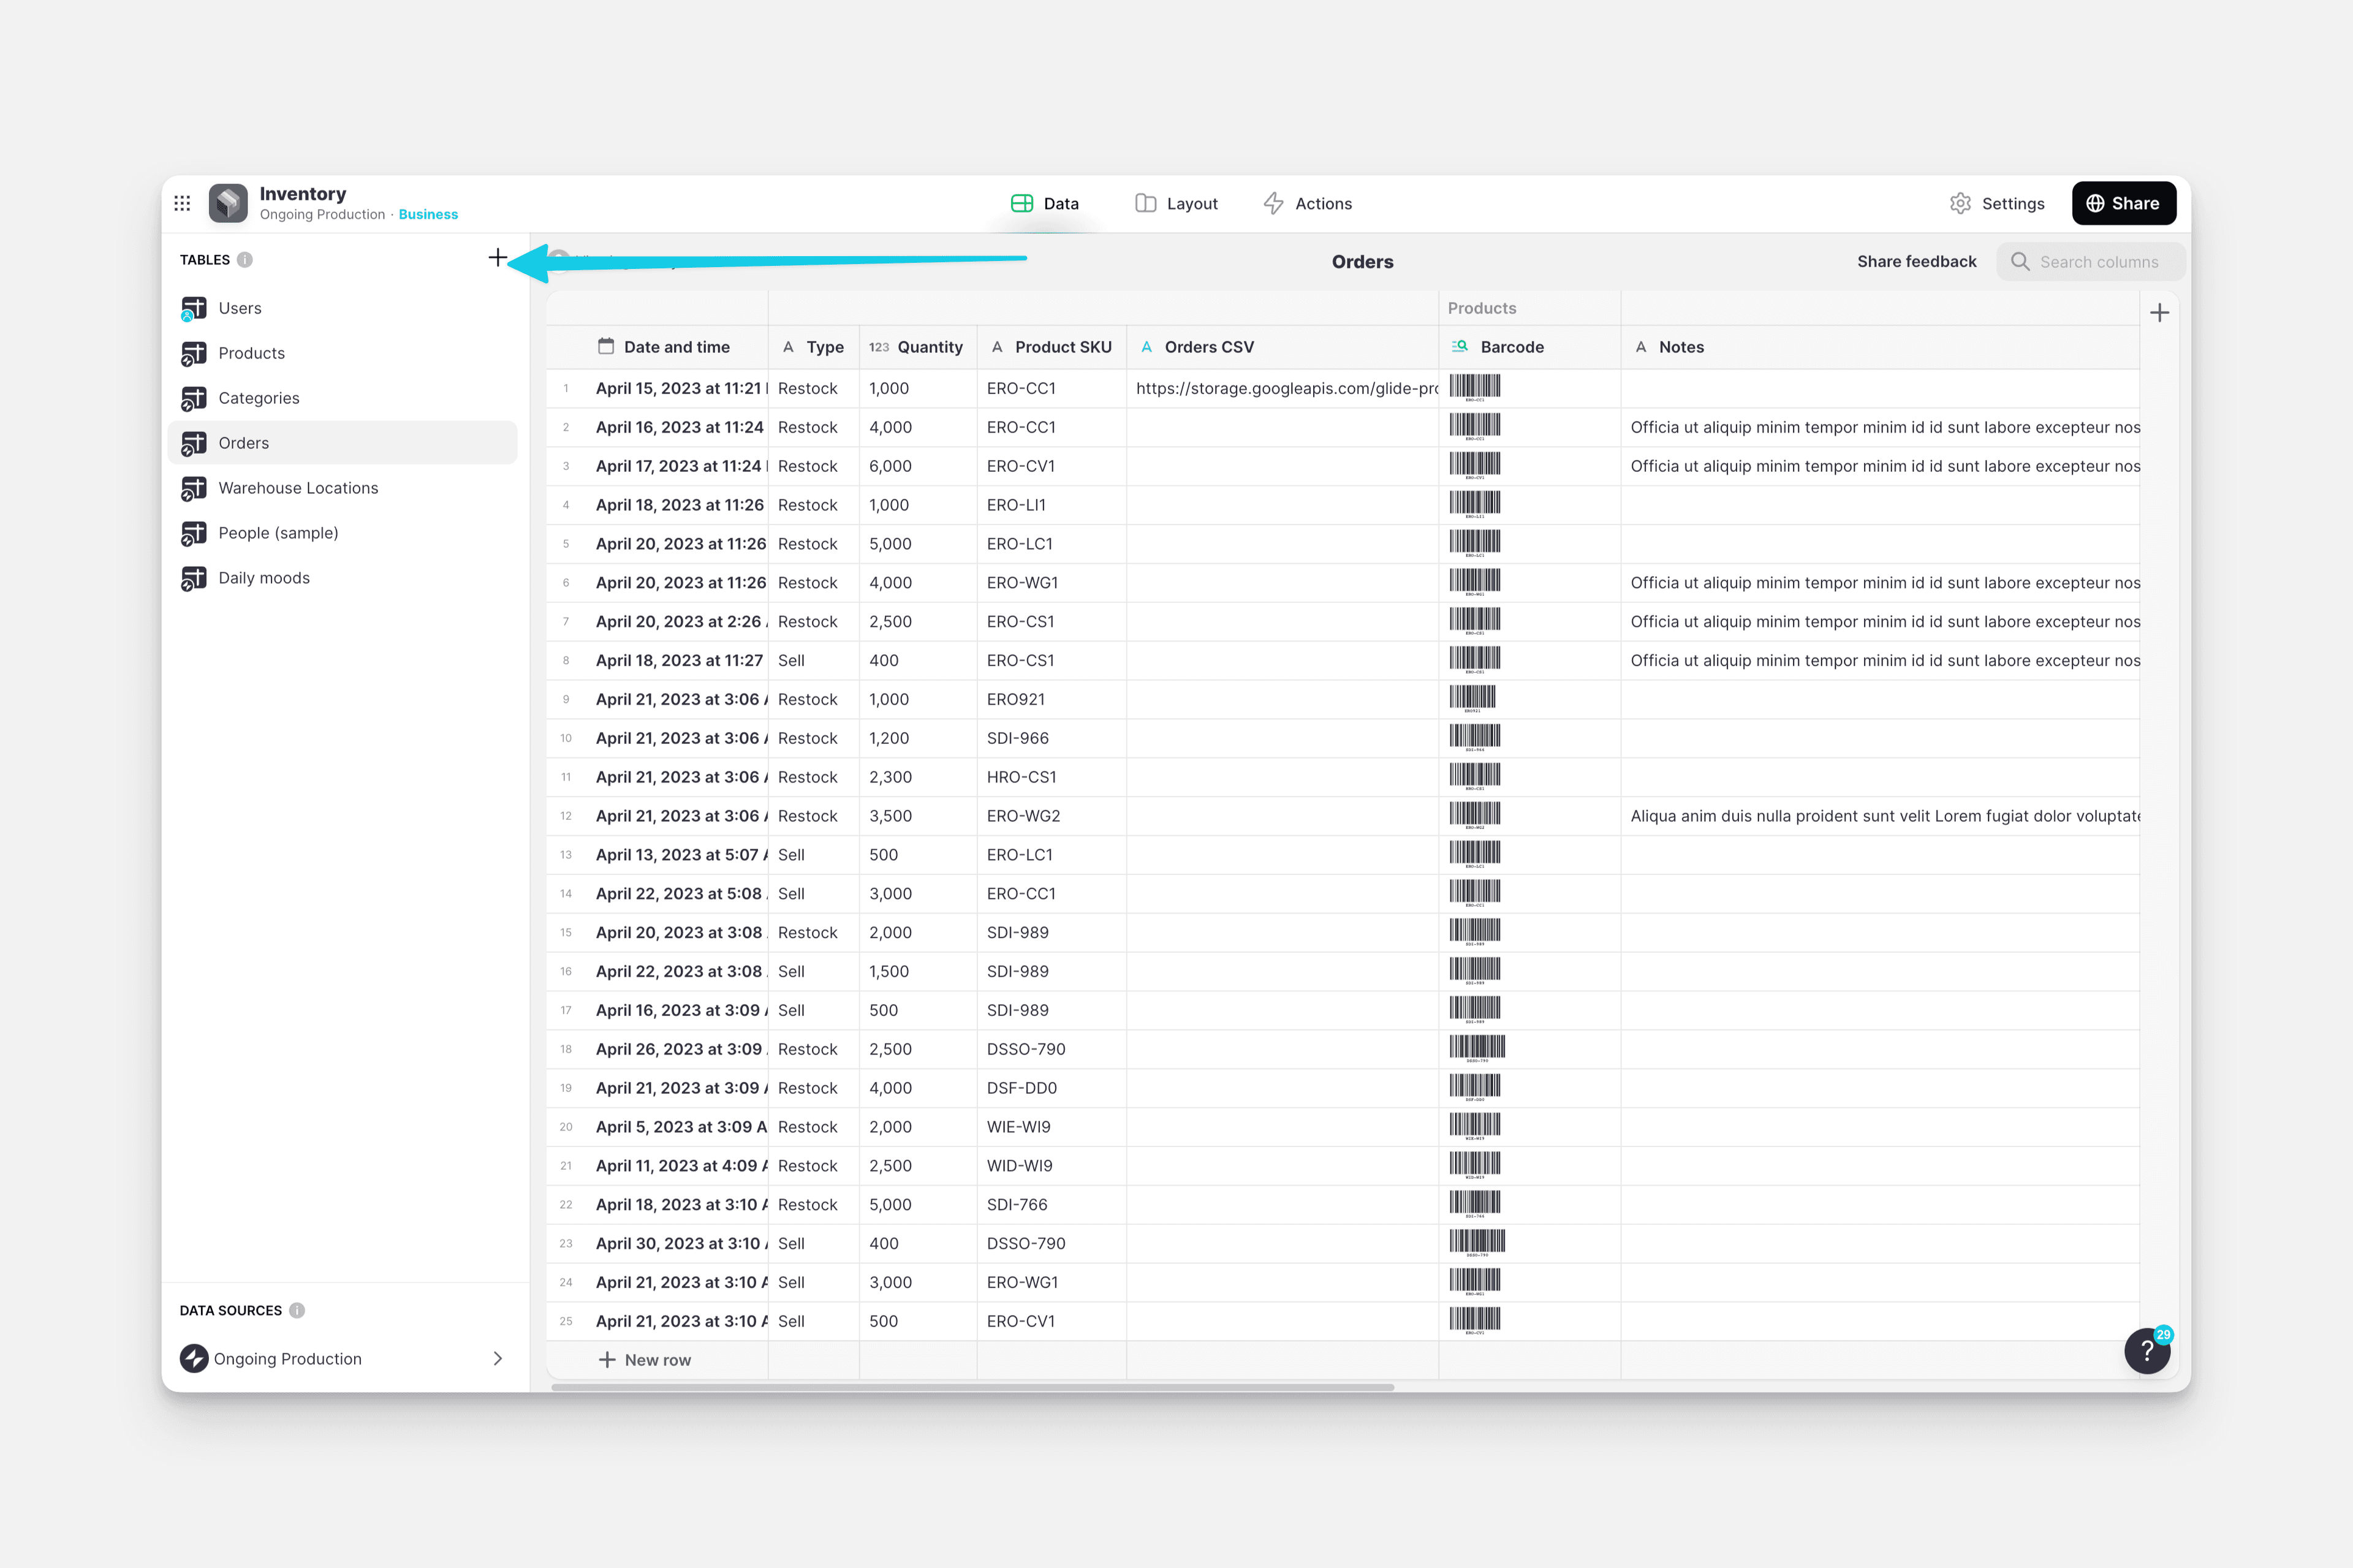Image resolution: width=2353 pixels, height=1568 pixels.
Task: Open Settings
Action: point(1997,204)
